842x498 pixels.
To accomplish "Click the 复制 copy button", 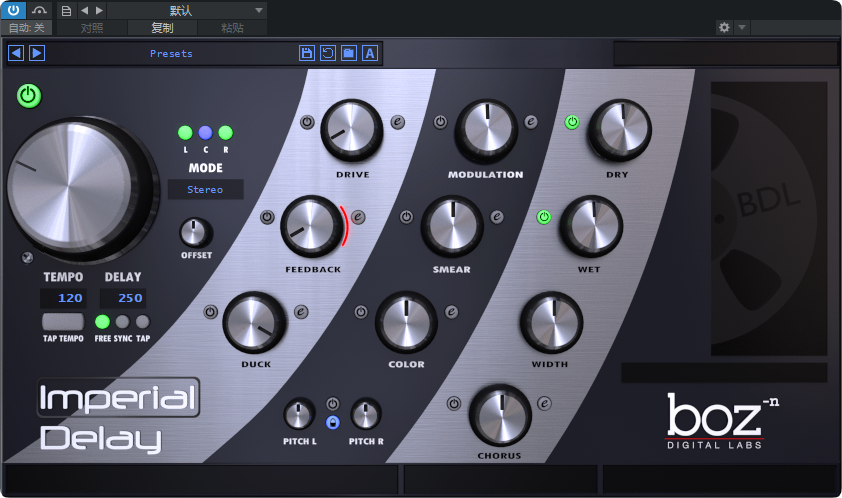I will point(162,27).
